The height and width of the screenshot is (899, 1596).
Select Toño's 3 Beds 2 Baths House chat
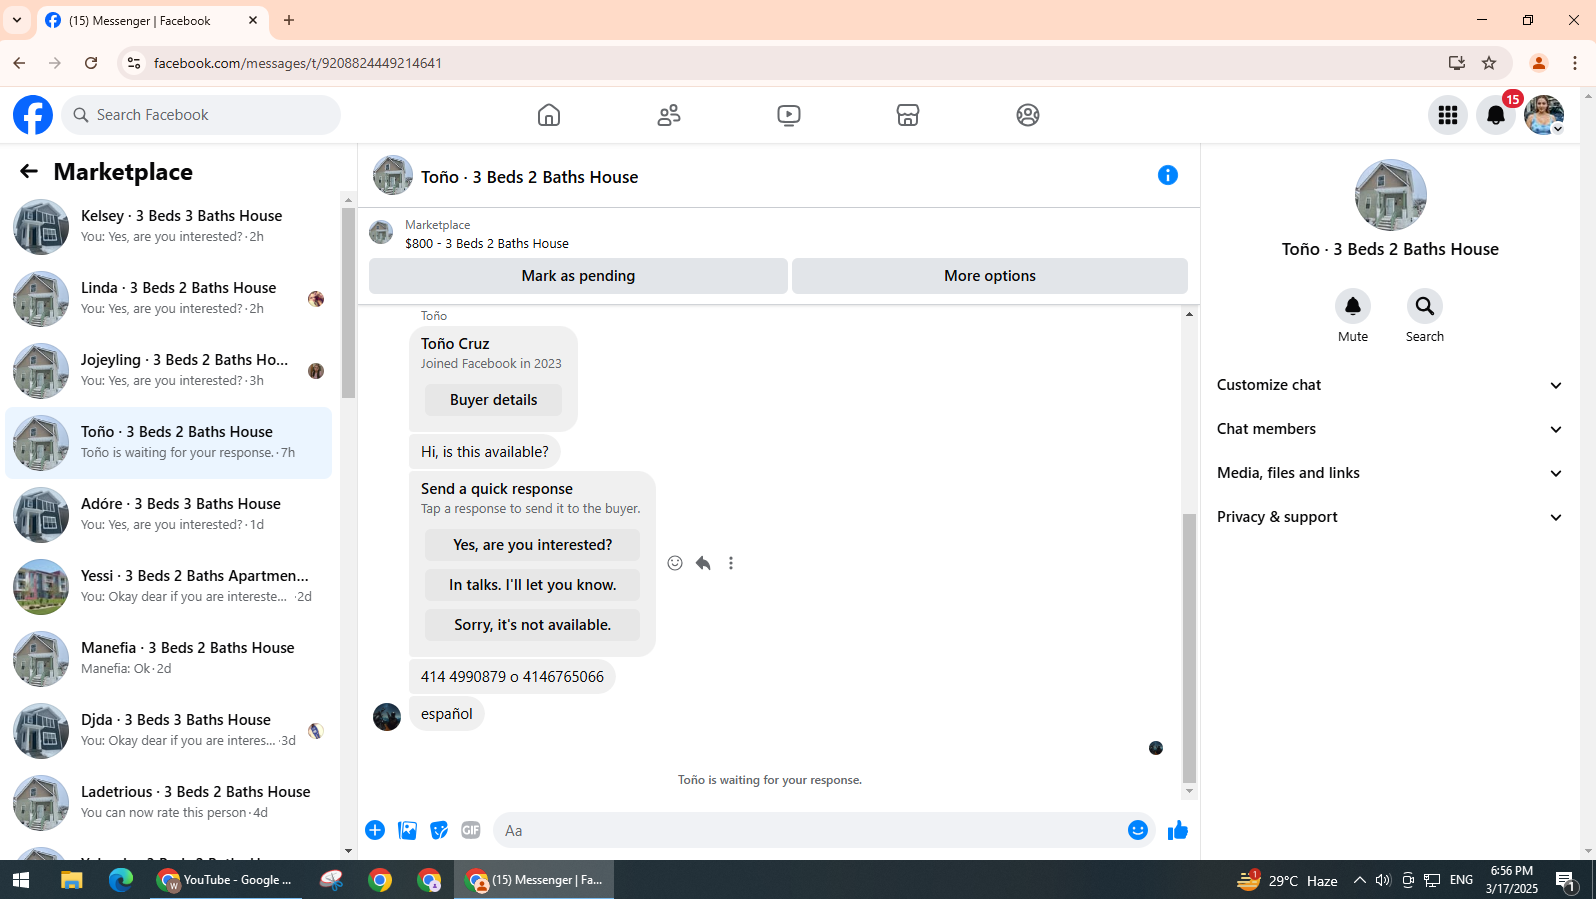169,443
